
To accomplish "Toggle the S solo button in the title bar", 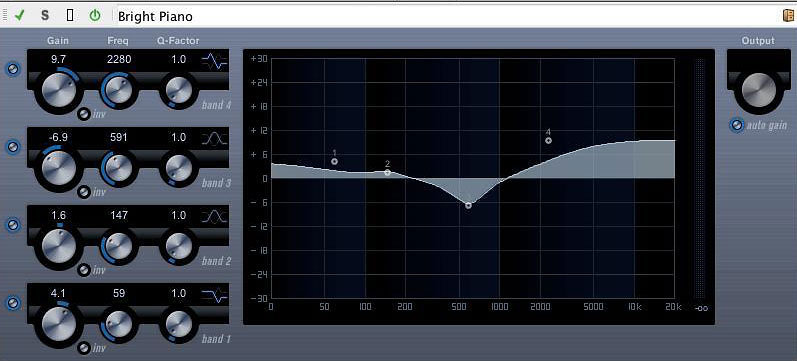I will tap(45, 16).
